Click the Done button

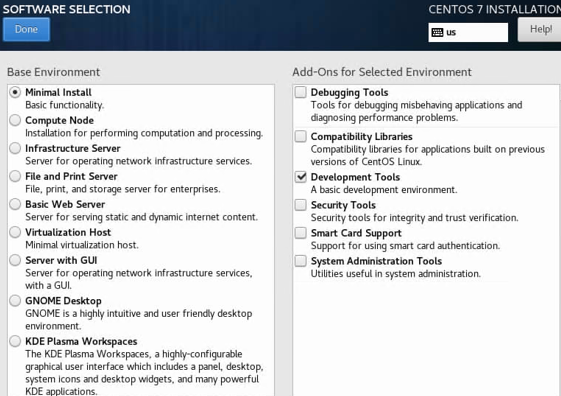click(x=26, y=29)
